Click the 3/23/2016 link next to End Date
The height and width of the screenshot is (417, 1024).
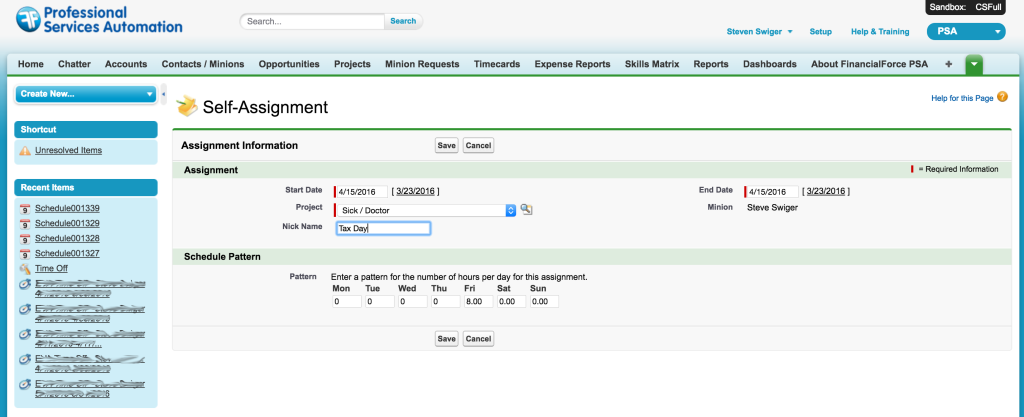tap(826, 191)
